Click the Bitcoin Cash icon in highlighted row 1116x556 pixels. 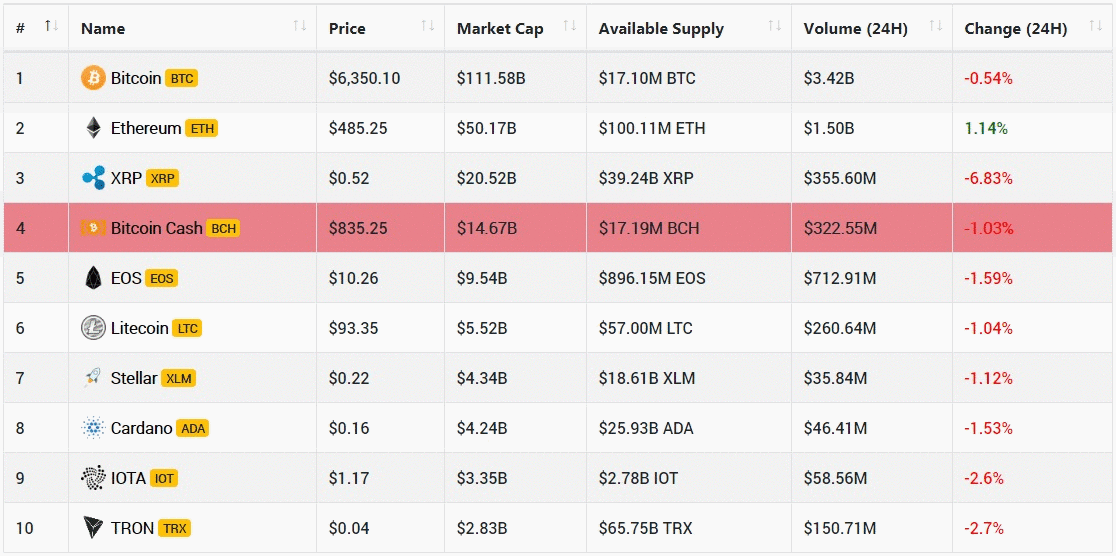93,228
